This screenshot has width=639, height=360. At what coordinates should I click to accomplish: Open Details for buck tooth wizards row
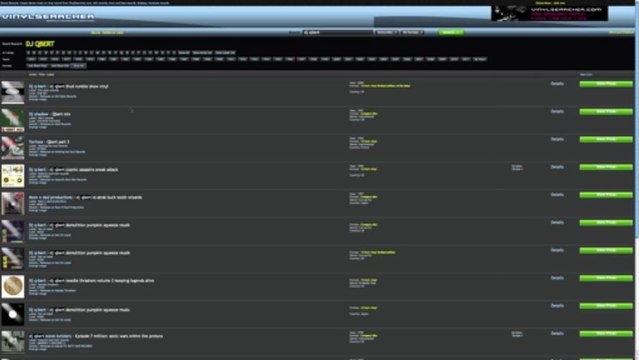(557, 194)
